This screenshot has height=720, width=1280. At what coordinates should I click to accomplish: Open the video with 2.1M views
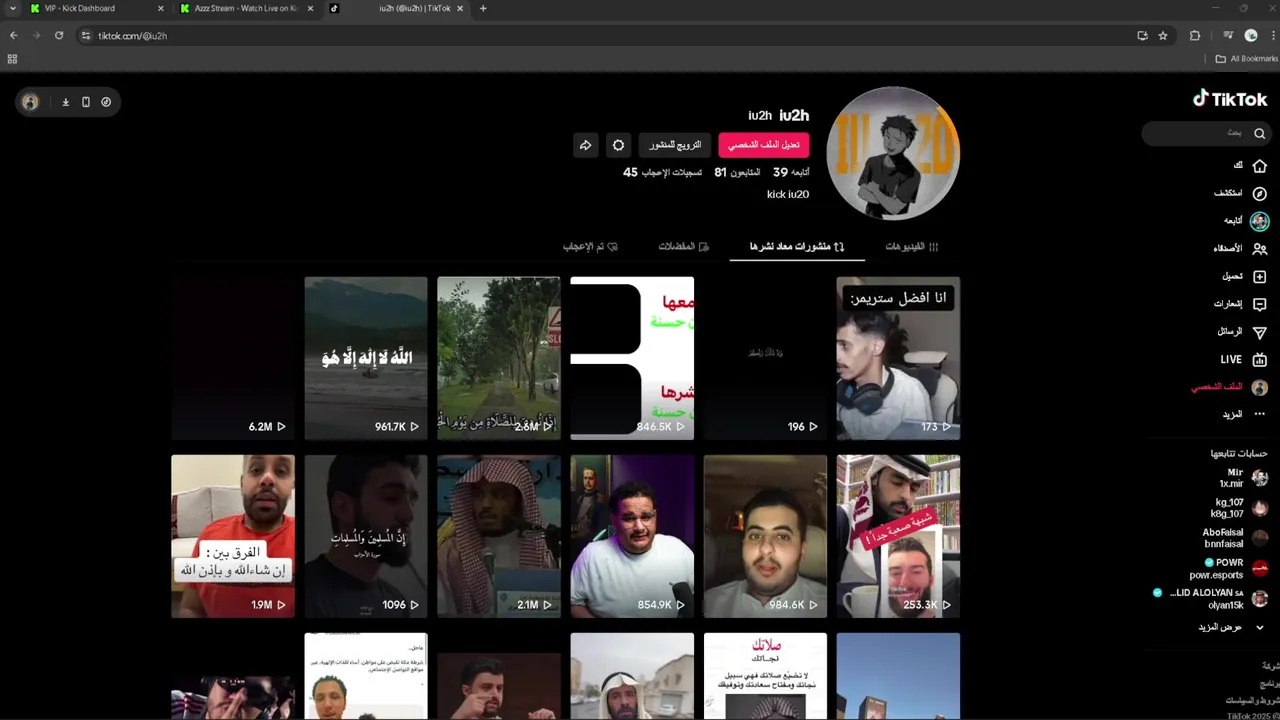tap(499, 536)
